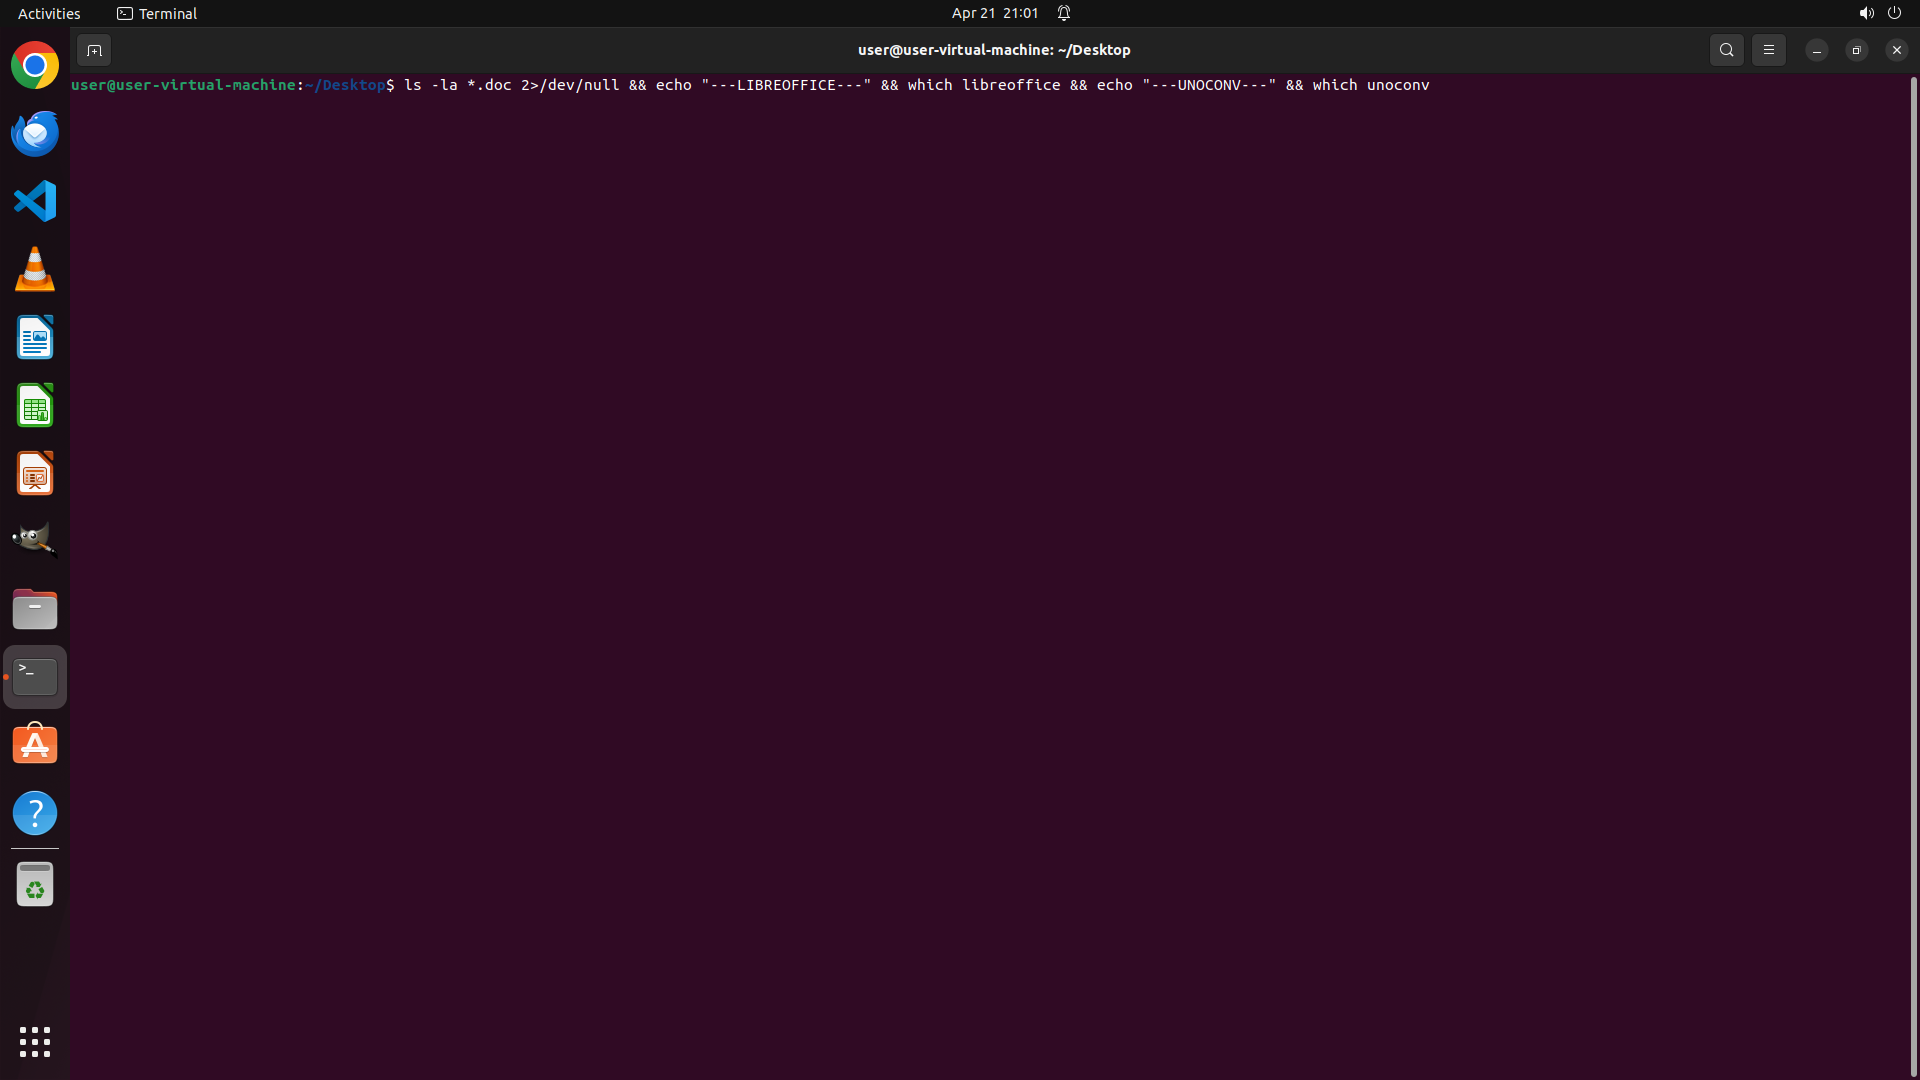Open a new terminal tab
Viewport: 1920px width, 1080px height.
pyautogui.click(x=94, y=50)
